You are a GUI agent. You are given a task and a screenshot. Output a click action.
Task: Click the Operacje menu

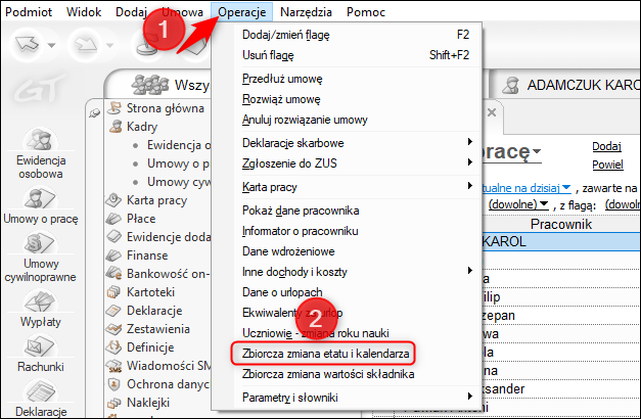(x=242, y=12)
